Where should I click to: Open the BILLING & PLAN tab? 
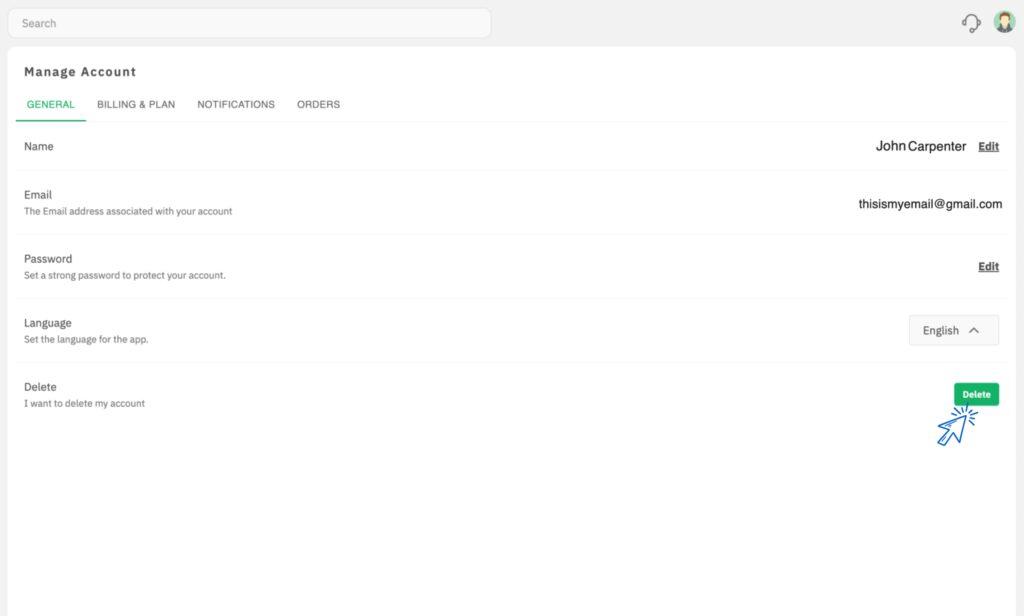tap(136, 104)
